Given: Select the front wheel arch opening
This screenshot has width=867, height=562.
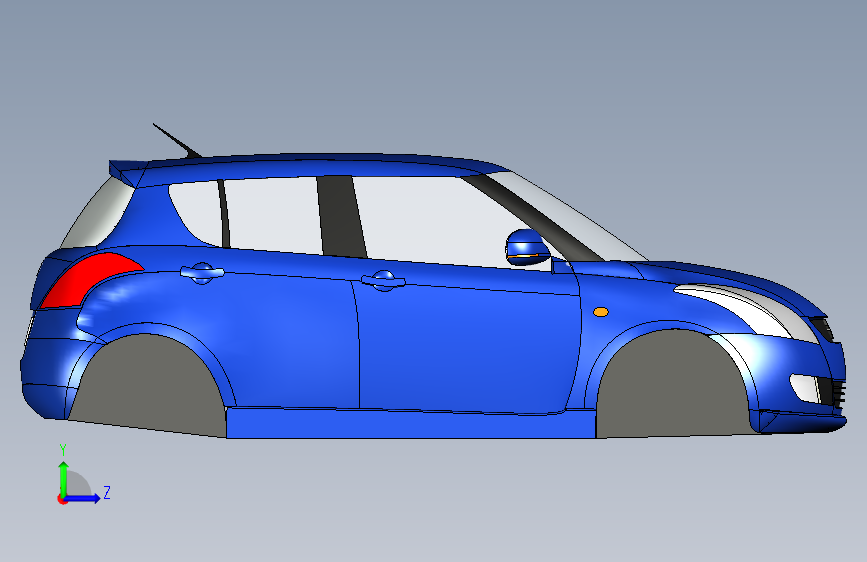Looking at the screenshot, I should [x=673, y=383].
